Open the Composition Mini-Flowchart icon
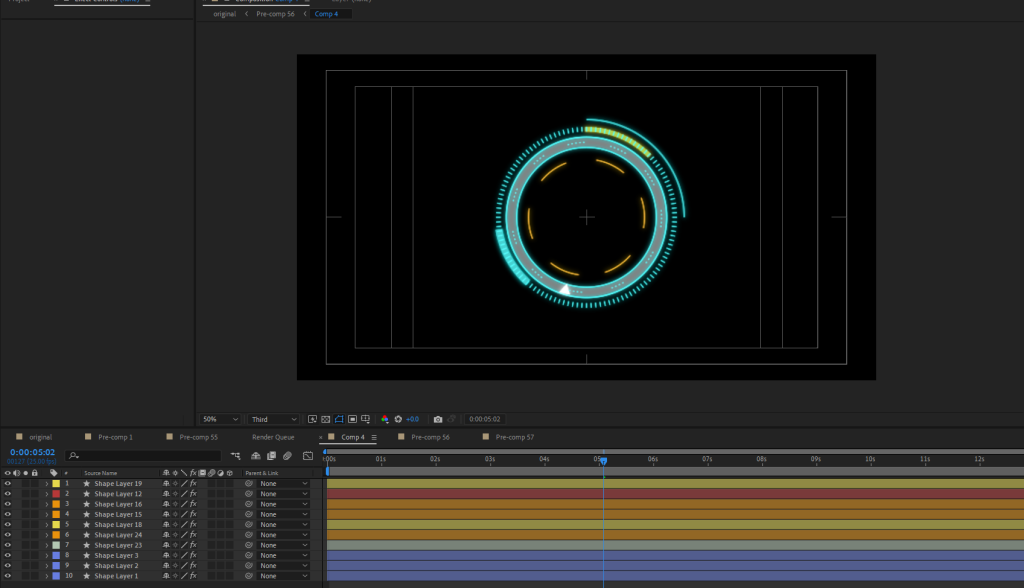1024x588 pixels. tap(236, 456)
